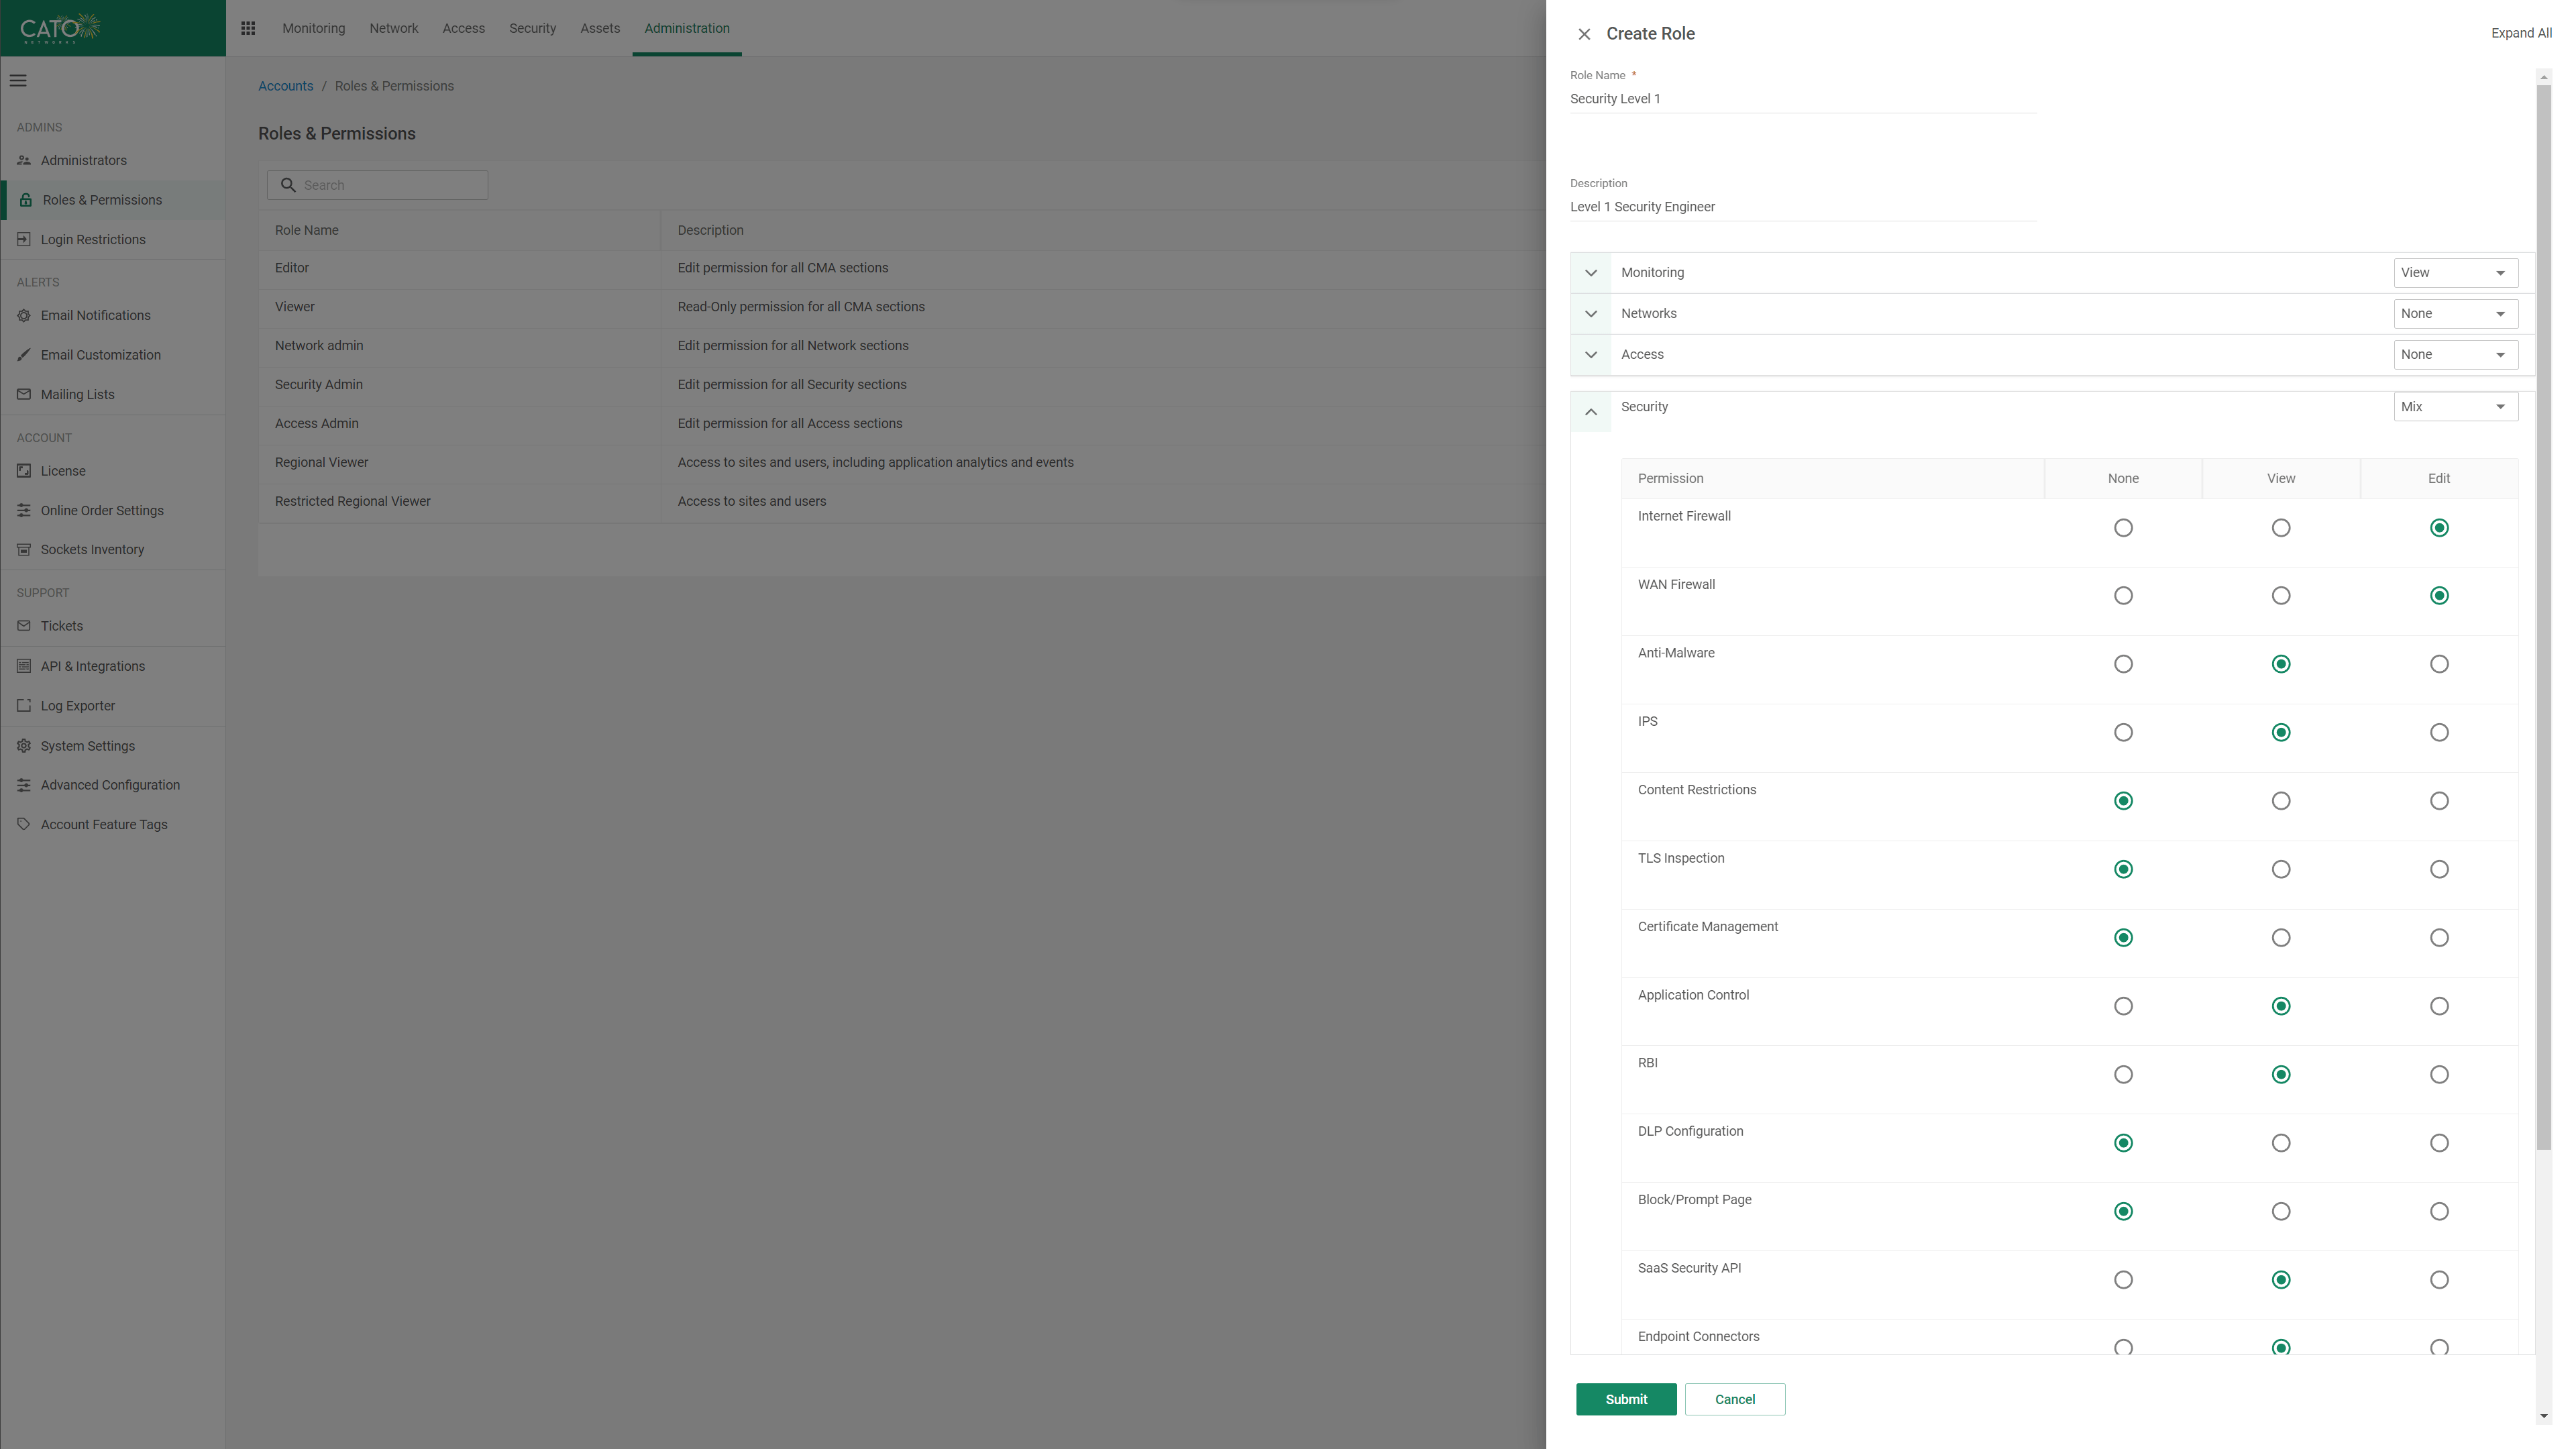Set WAN Firewall permission to View

coord(2281,596)
